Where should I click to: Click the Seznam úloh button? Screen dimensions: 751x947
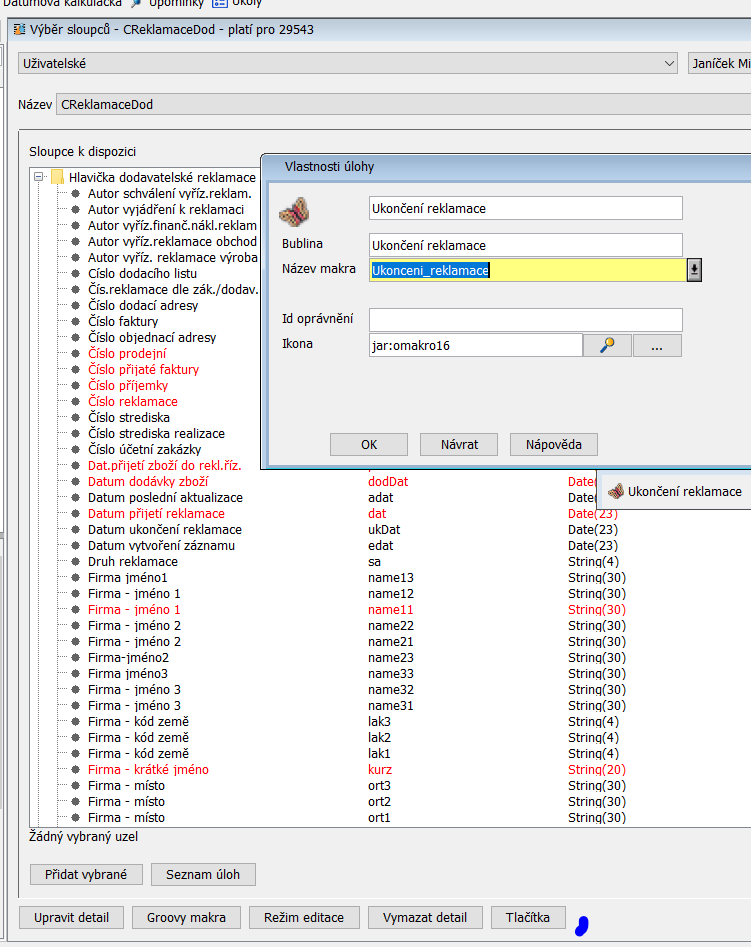[x=203, y=874]
